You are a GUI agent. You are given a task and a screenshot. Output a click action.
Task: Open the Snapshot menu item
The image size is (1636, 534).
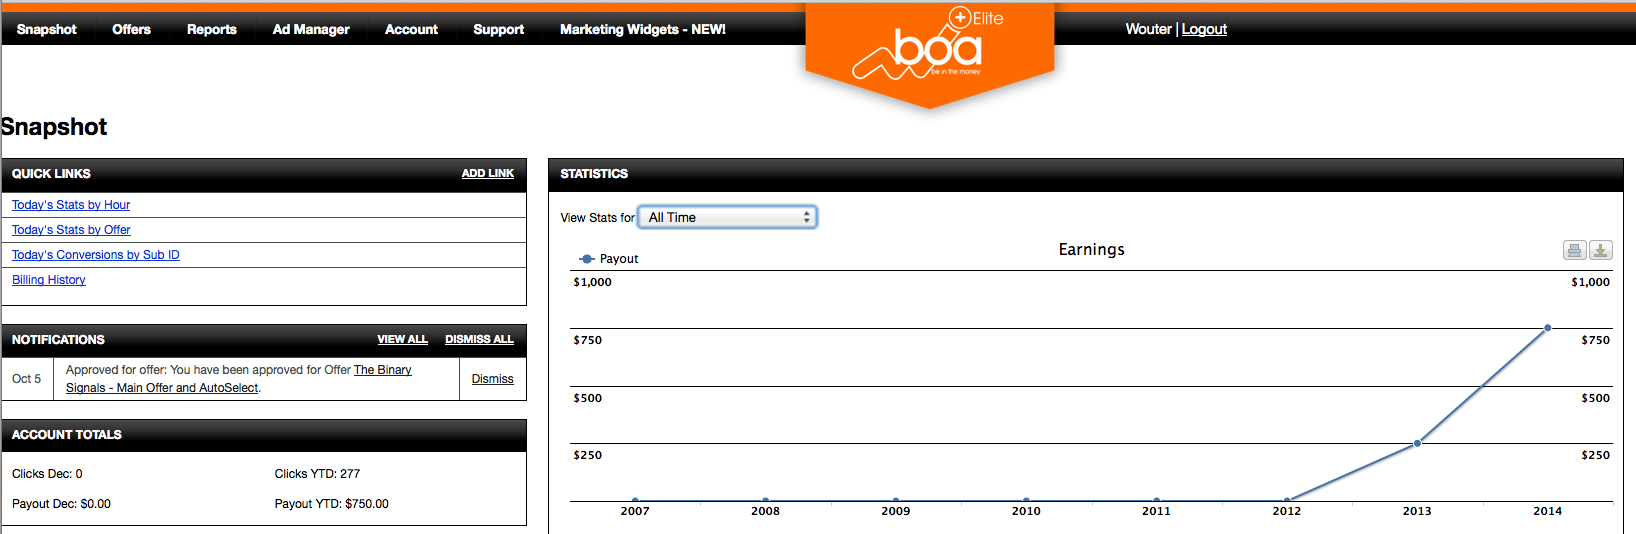point(47,29)
